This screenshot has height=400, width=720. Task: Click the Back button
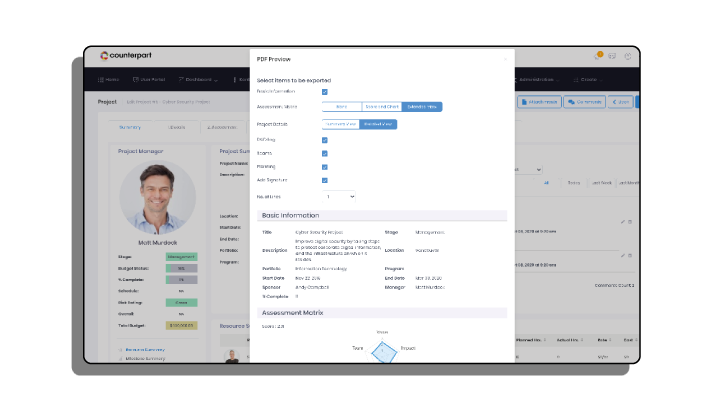tap(620, 102)
